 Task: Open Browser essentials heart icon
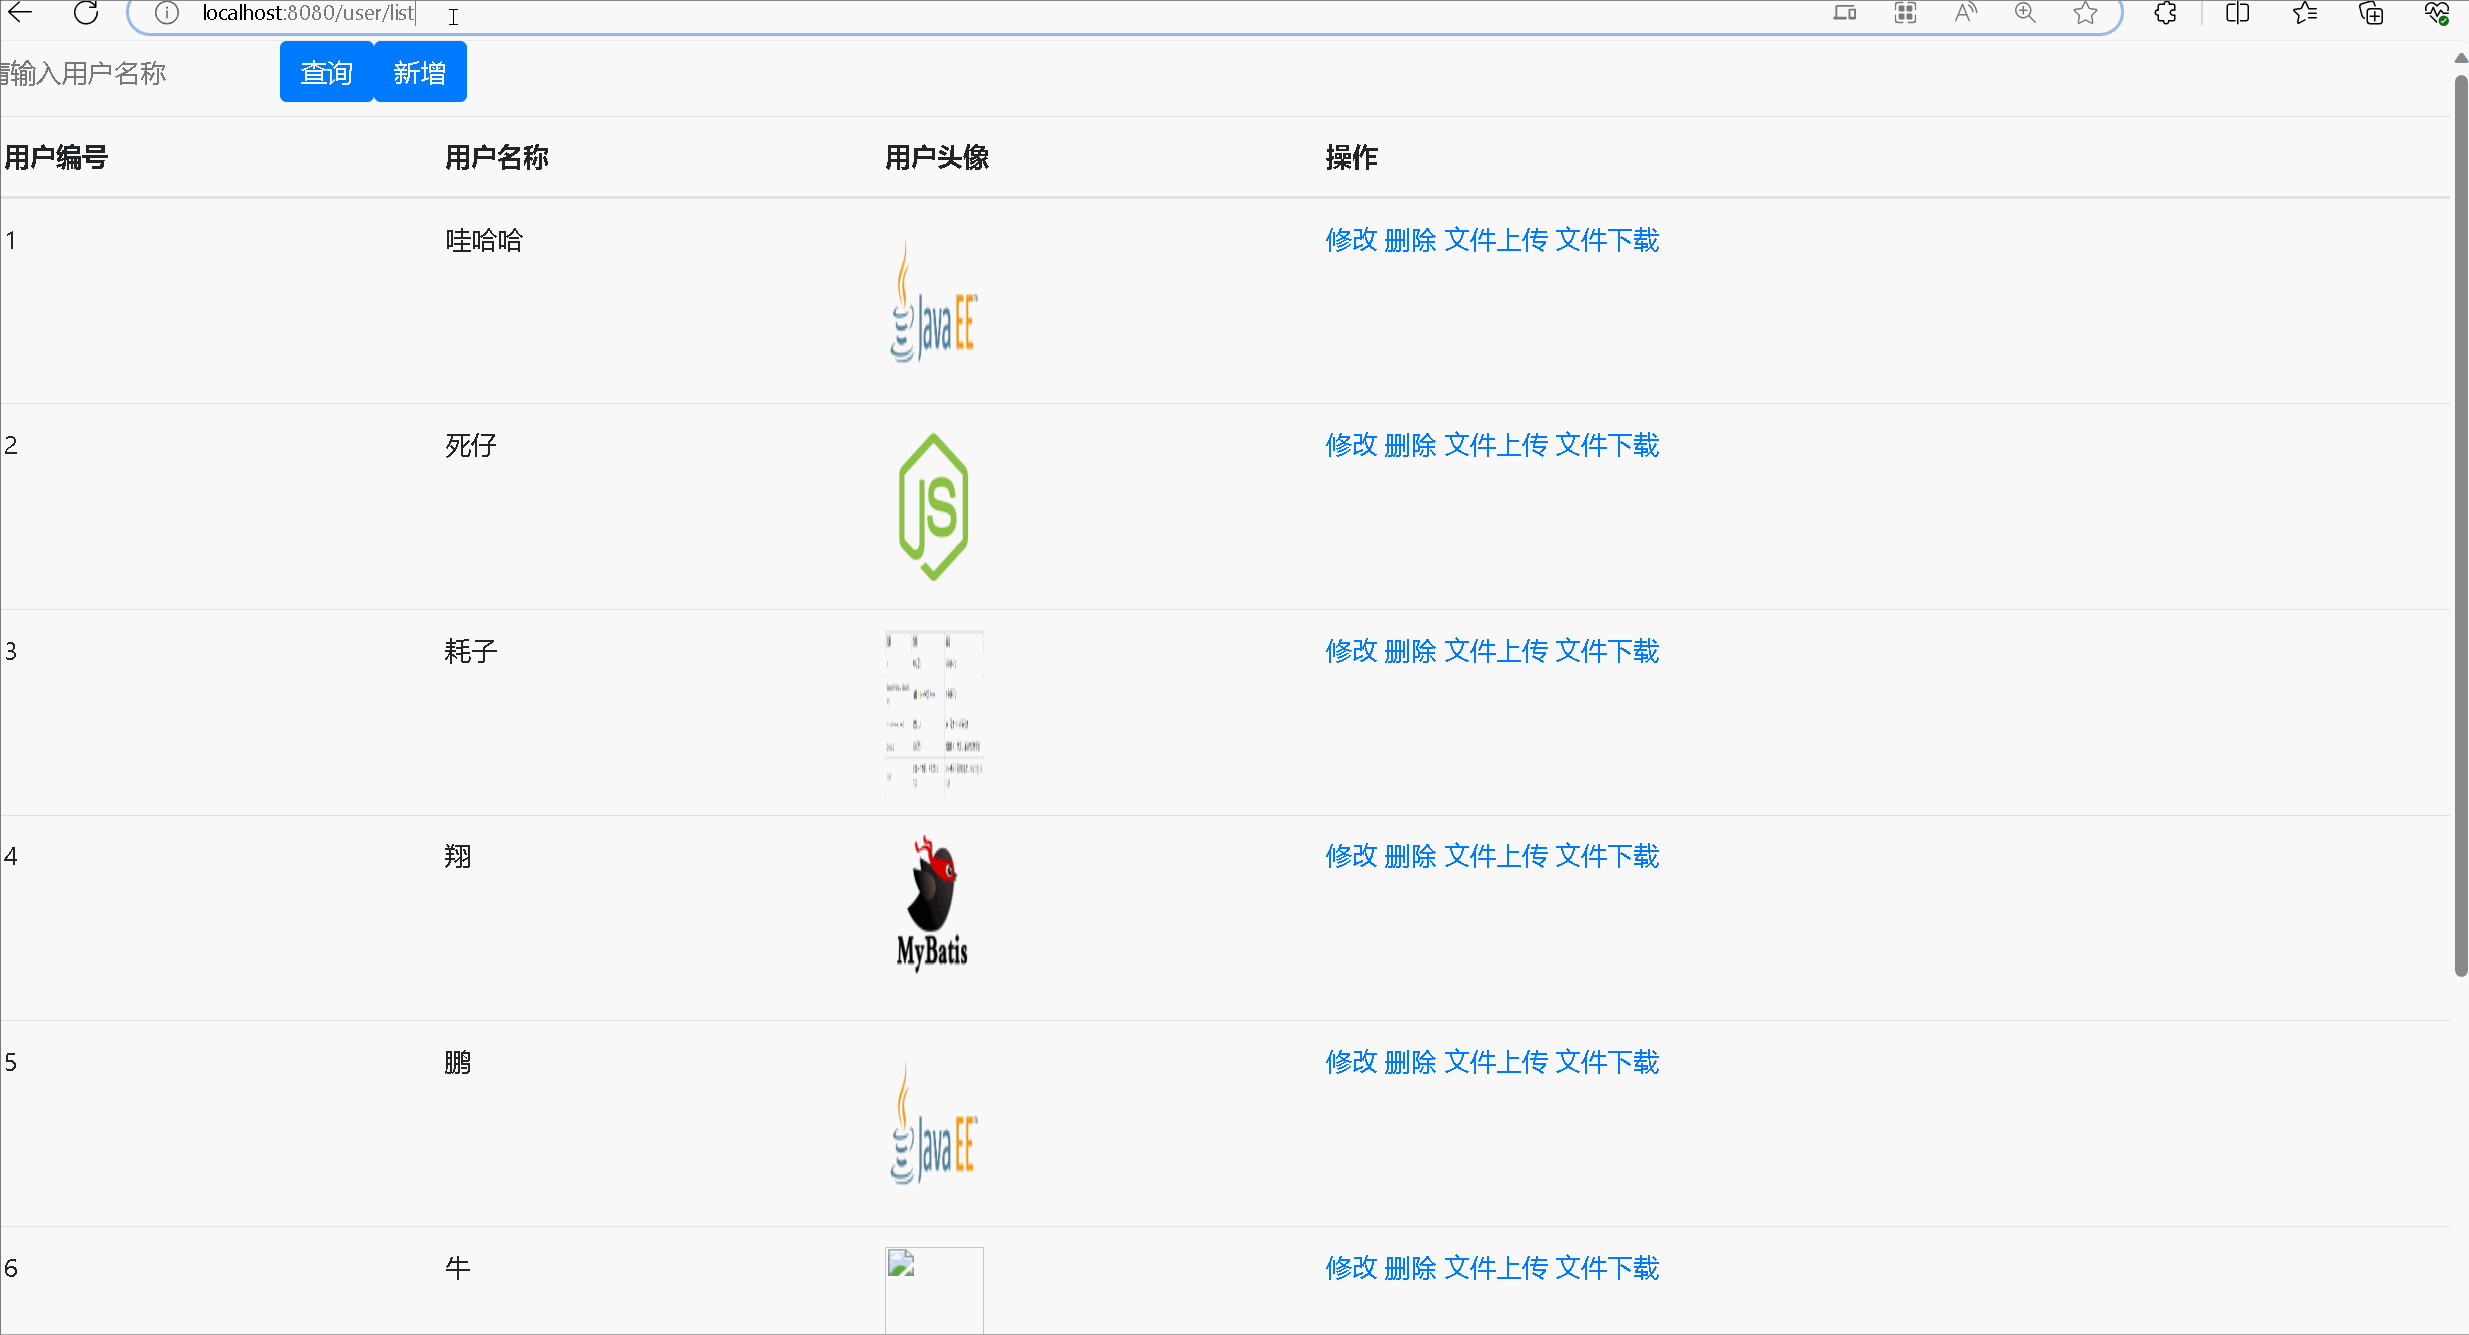(2436, 14)
